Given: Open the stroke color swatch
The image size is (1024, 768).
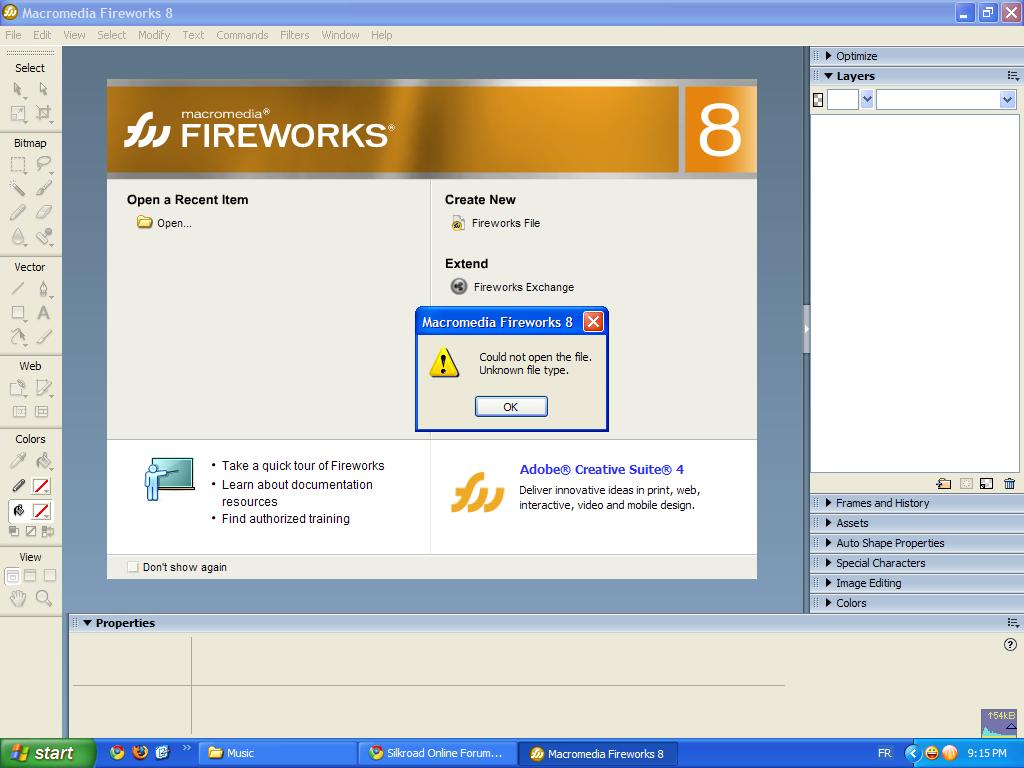Looking at the screenshot, I should [41, 486].
